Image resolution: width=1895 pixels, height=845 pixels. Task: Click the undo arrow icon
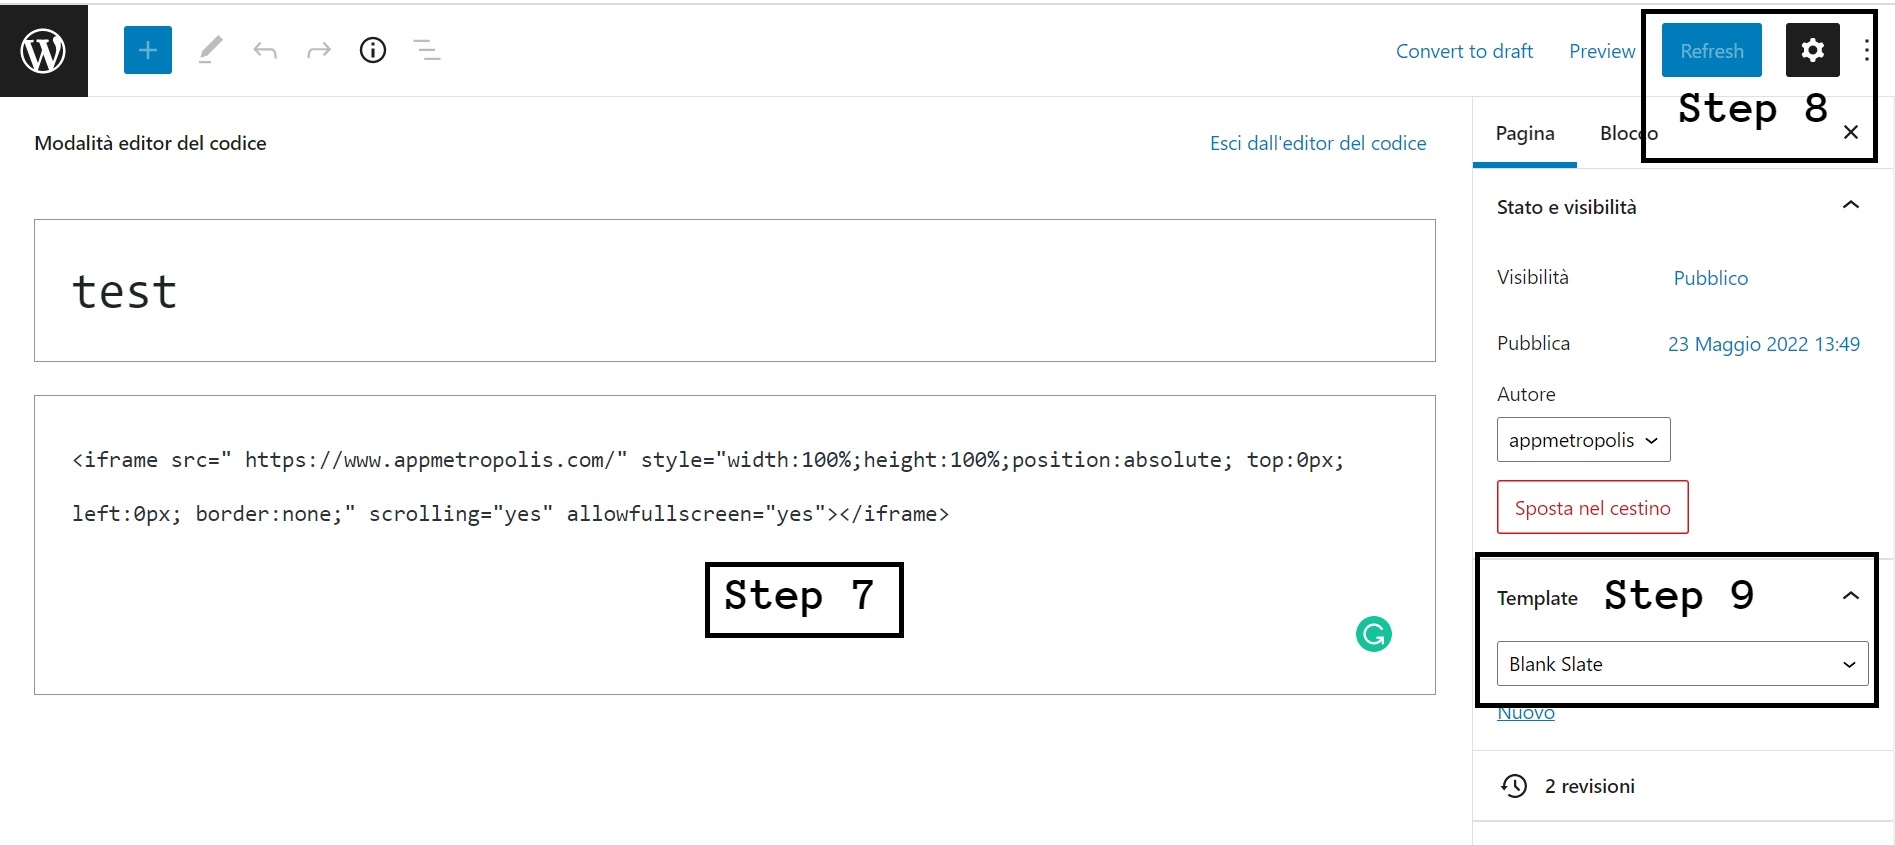tap(265, 50)
